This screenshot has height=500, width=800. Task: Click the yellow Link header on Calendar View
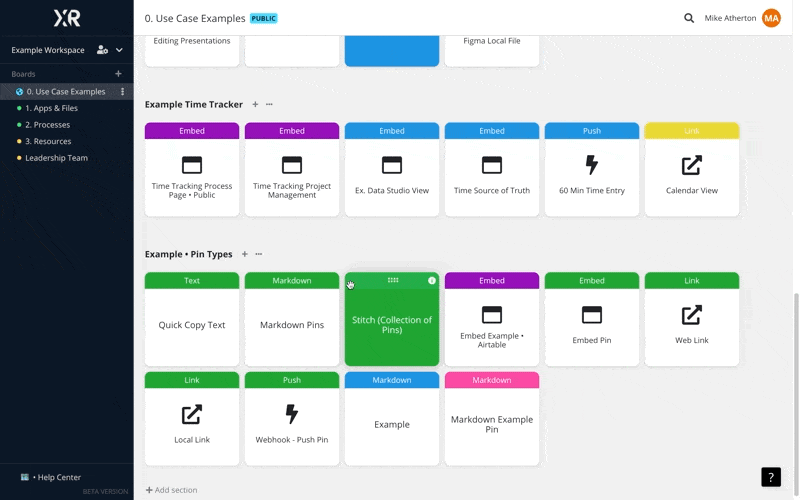click(692, 131)
